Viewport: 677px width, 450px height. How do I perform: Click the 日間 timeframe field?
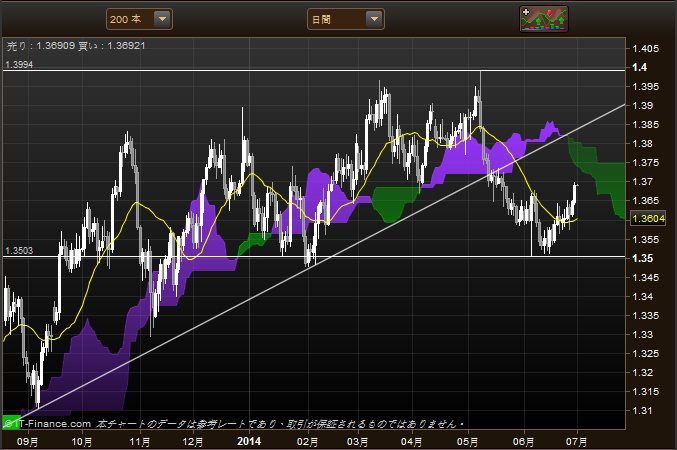click(x=345, y=19)
